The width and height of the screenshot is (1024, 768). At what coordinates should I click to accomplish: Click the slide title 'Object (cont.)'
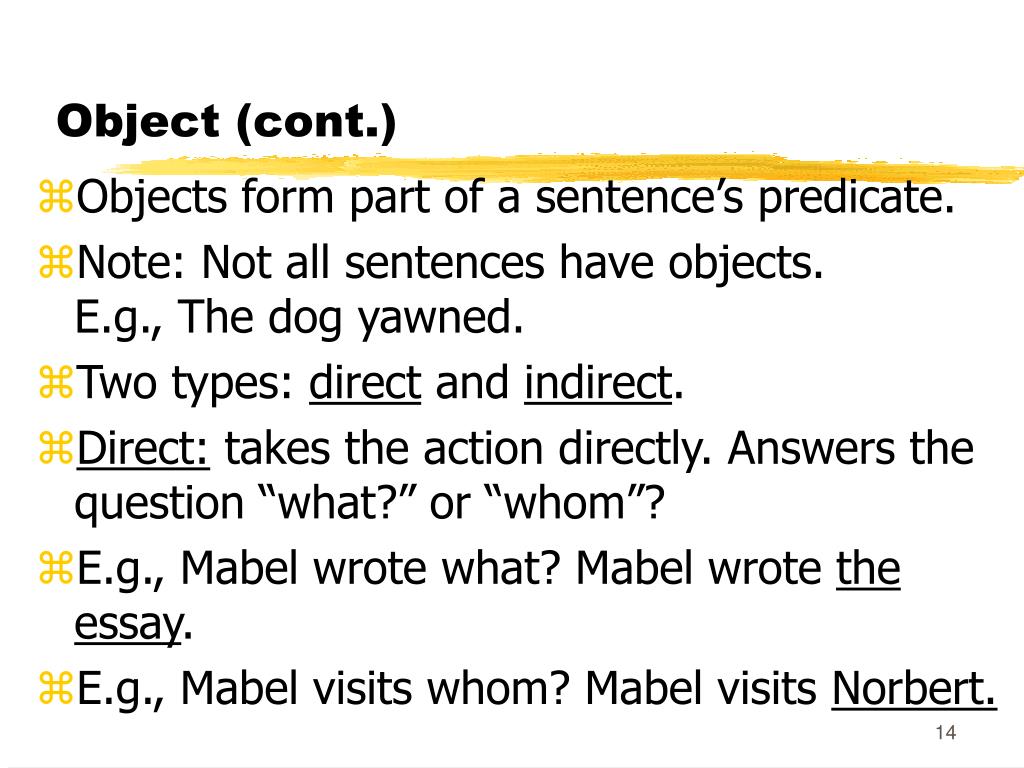pyautogui.click(x=227, y=122)
